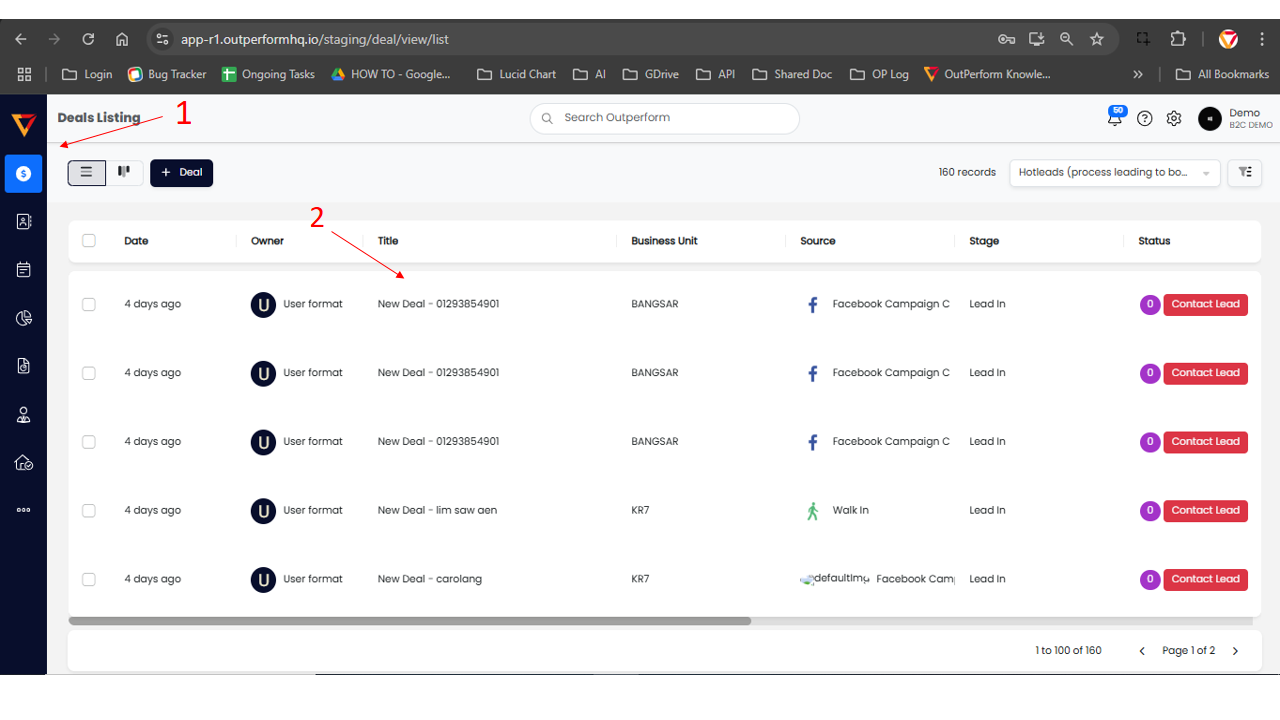The image size is (1280, 720).
Task: Open the contacts icon in left sidebar
Action: (x=24, y=222)
